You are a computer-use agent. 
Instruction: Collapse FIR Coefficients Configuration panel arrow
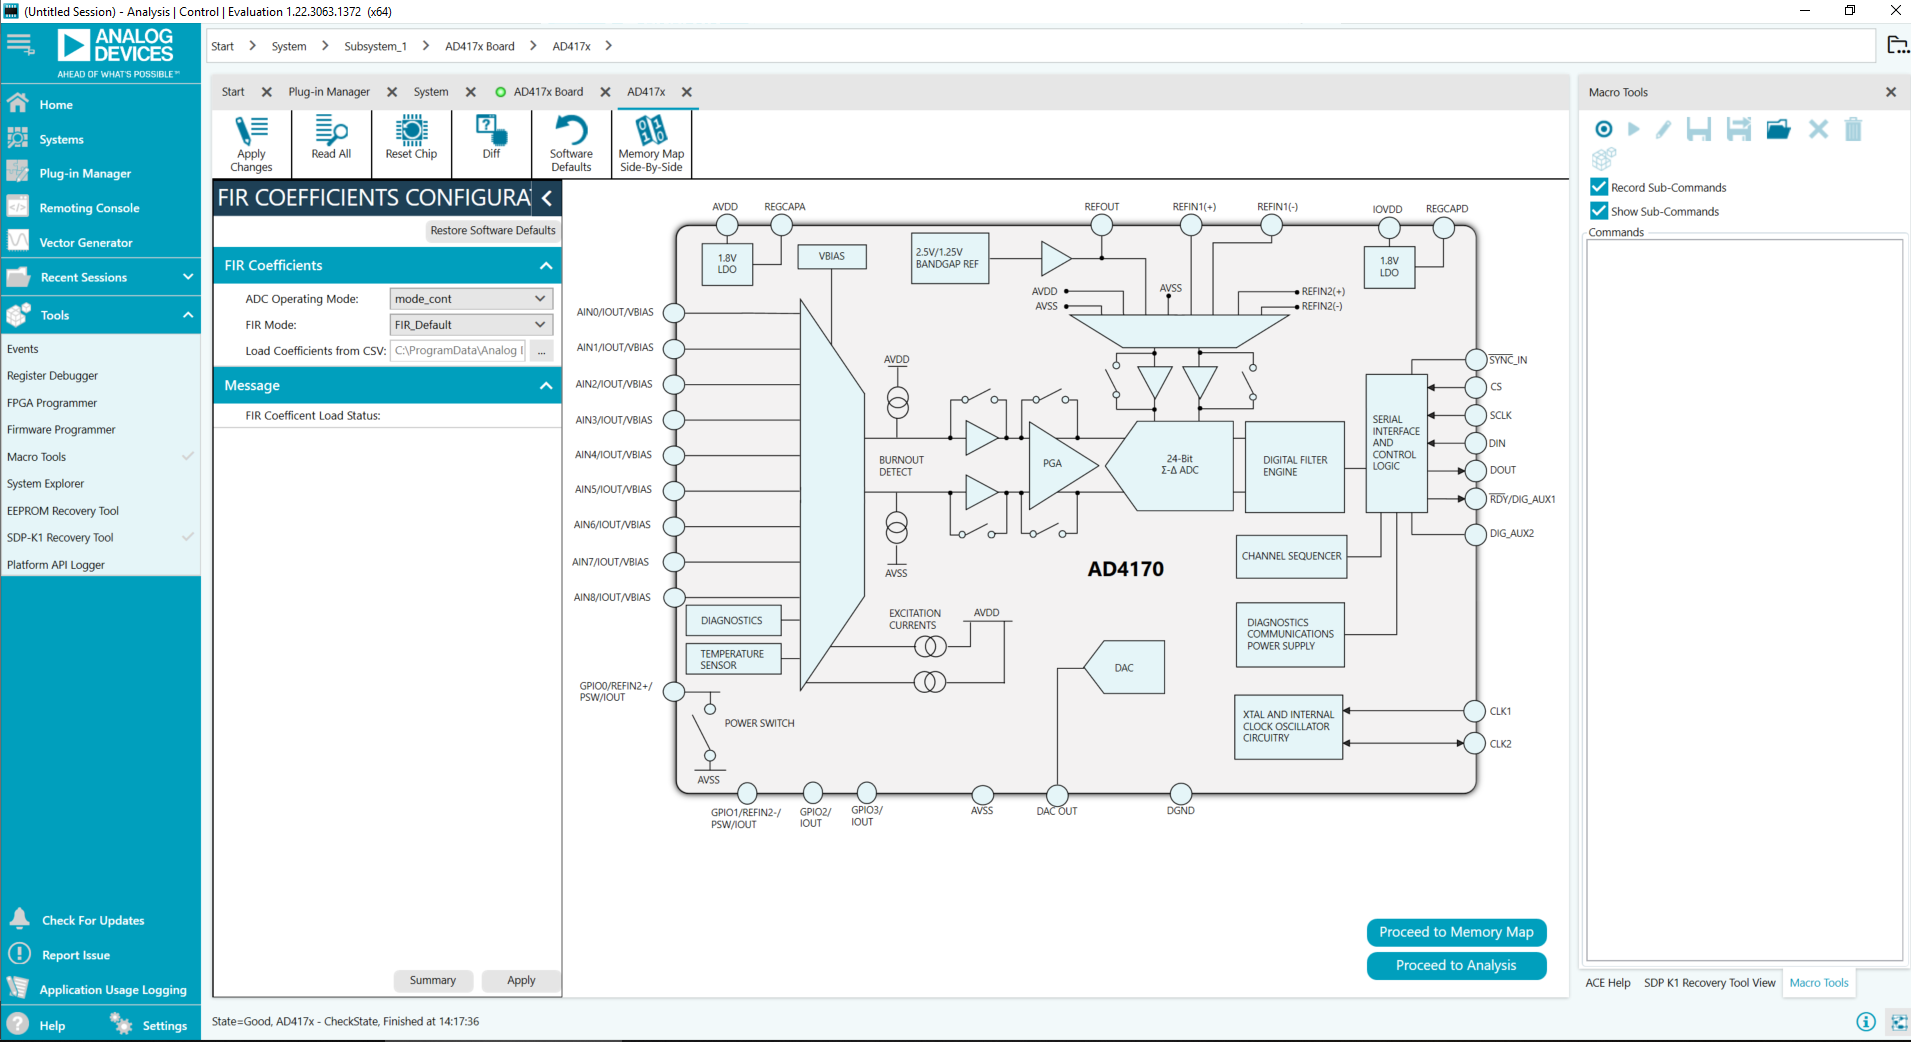click(547, 198)
